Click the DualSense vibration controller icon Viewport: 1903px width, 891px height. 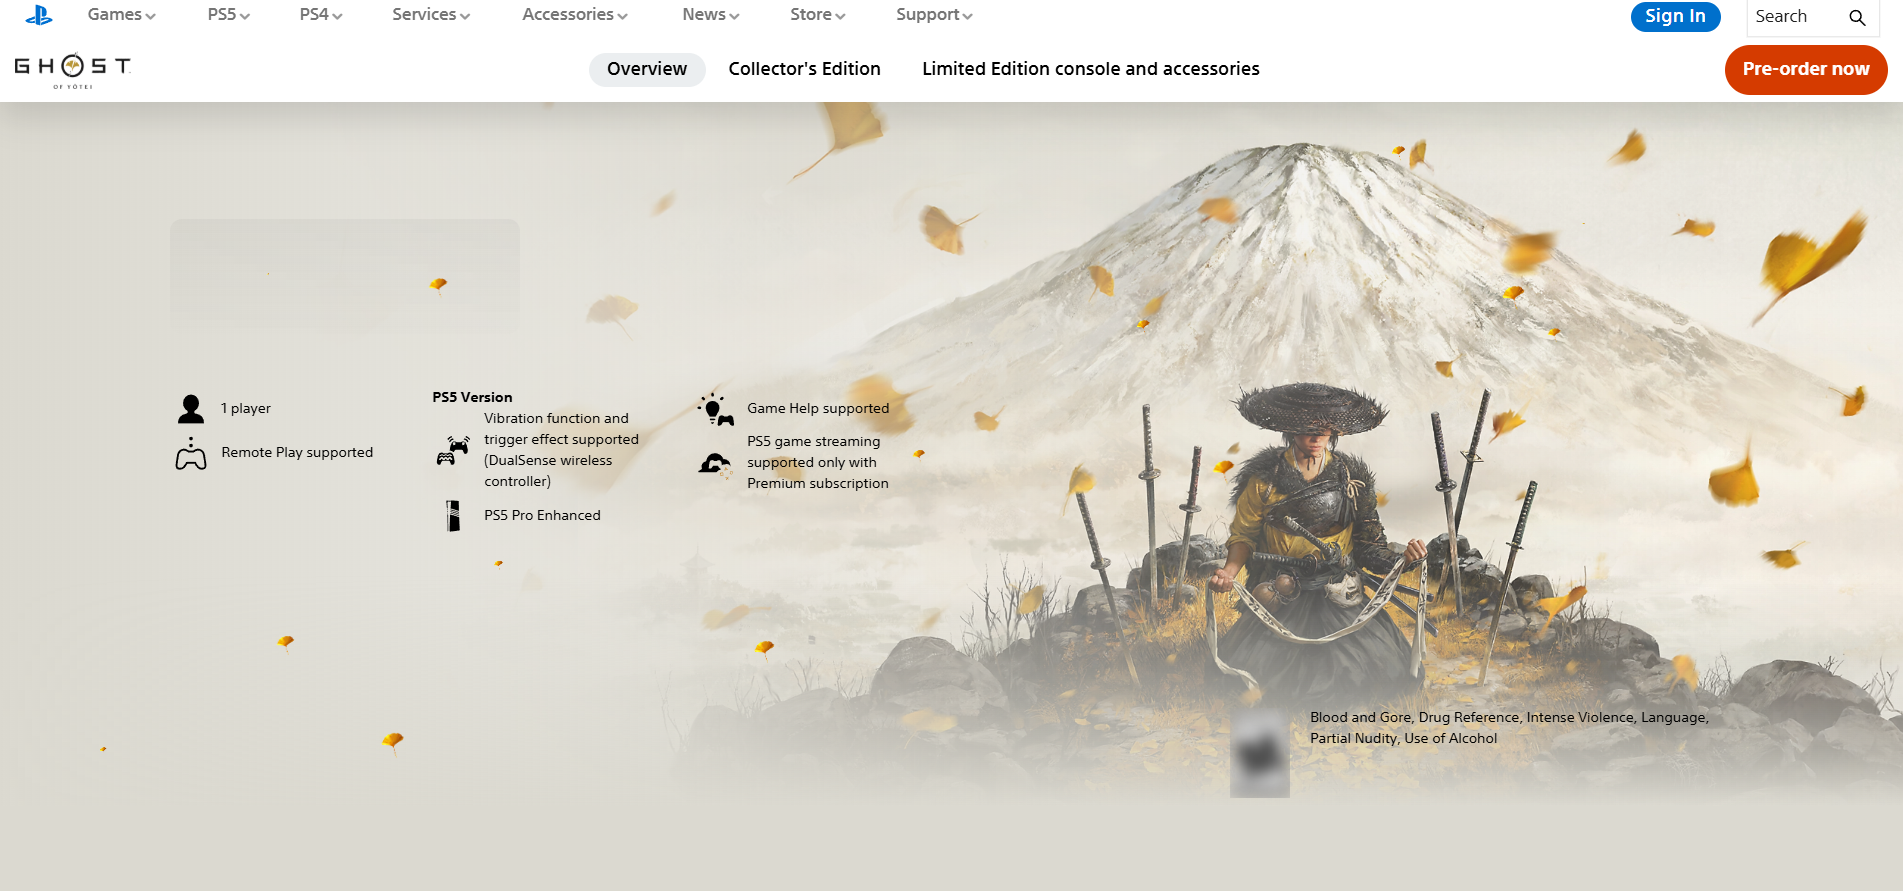click(x=453, y=450)
